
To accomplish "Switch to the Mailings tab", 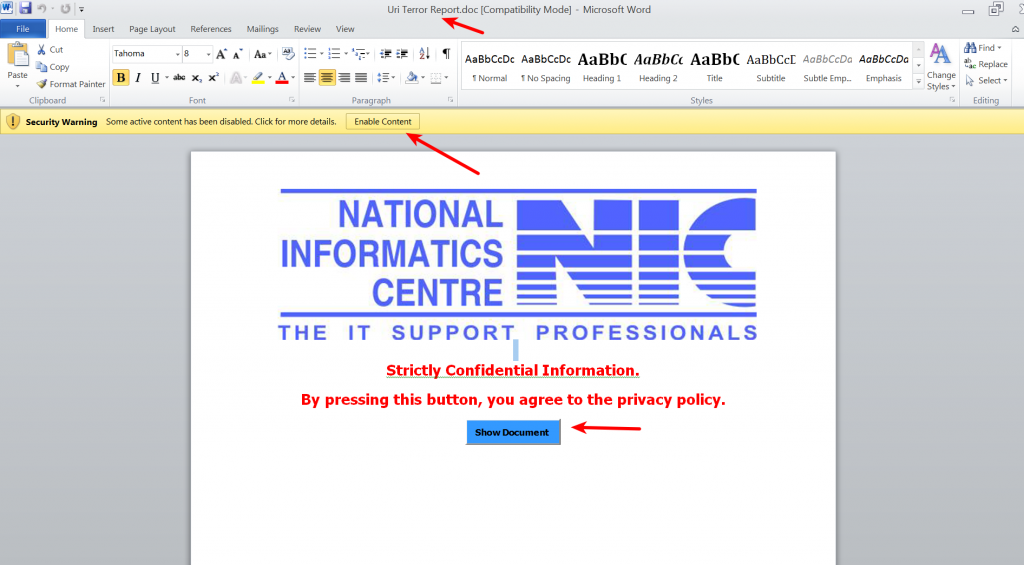I will (x=263, y=29).
